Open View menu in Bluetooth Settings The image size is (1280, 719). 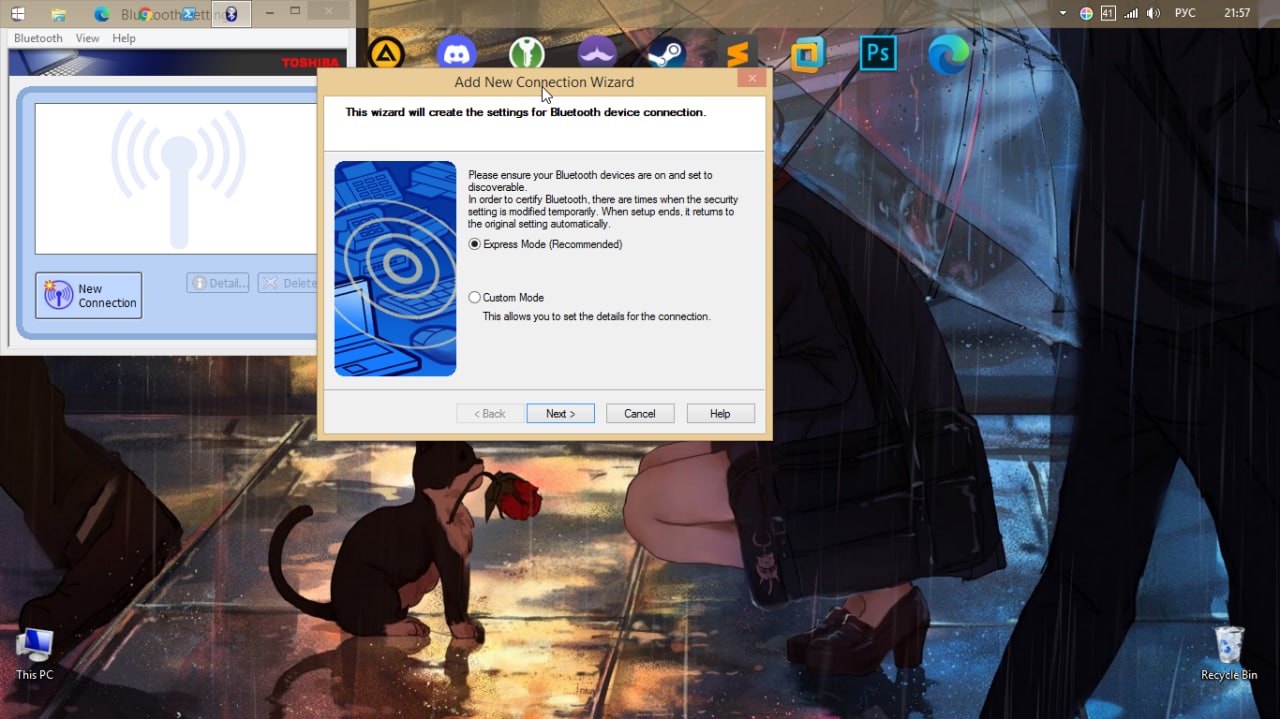tap(87, 38)
